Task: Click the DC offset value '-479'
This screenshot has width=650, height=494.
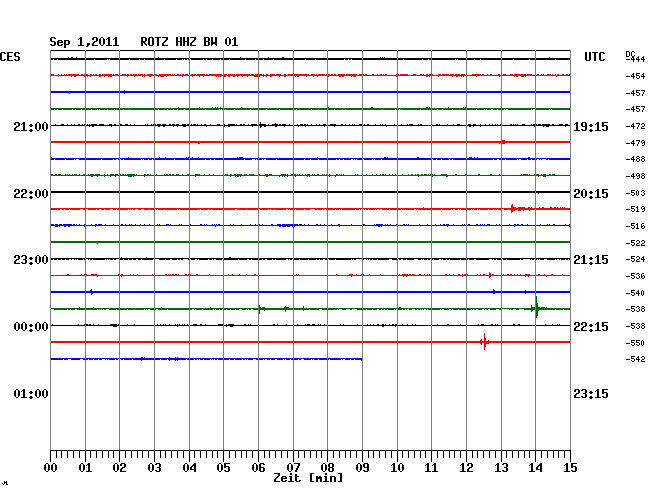Action: pyautogui.click(x=635, y=143)
